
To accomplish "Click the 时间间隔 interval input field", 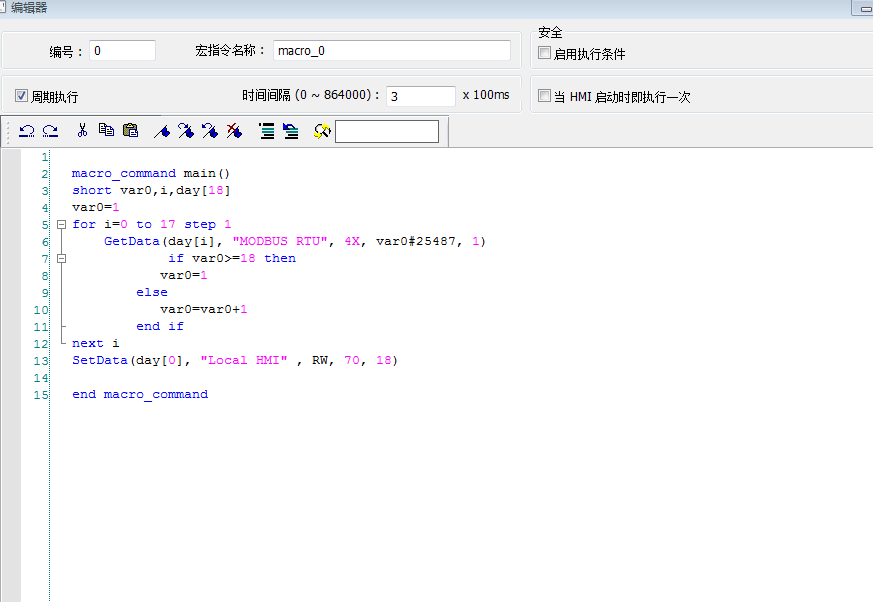I will click(420, 96).
